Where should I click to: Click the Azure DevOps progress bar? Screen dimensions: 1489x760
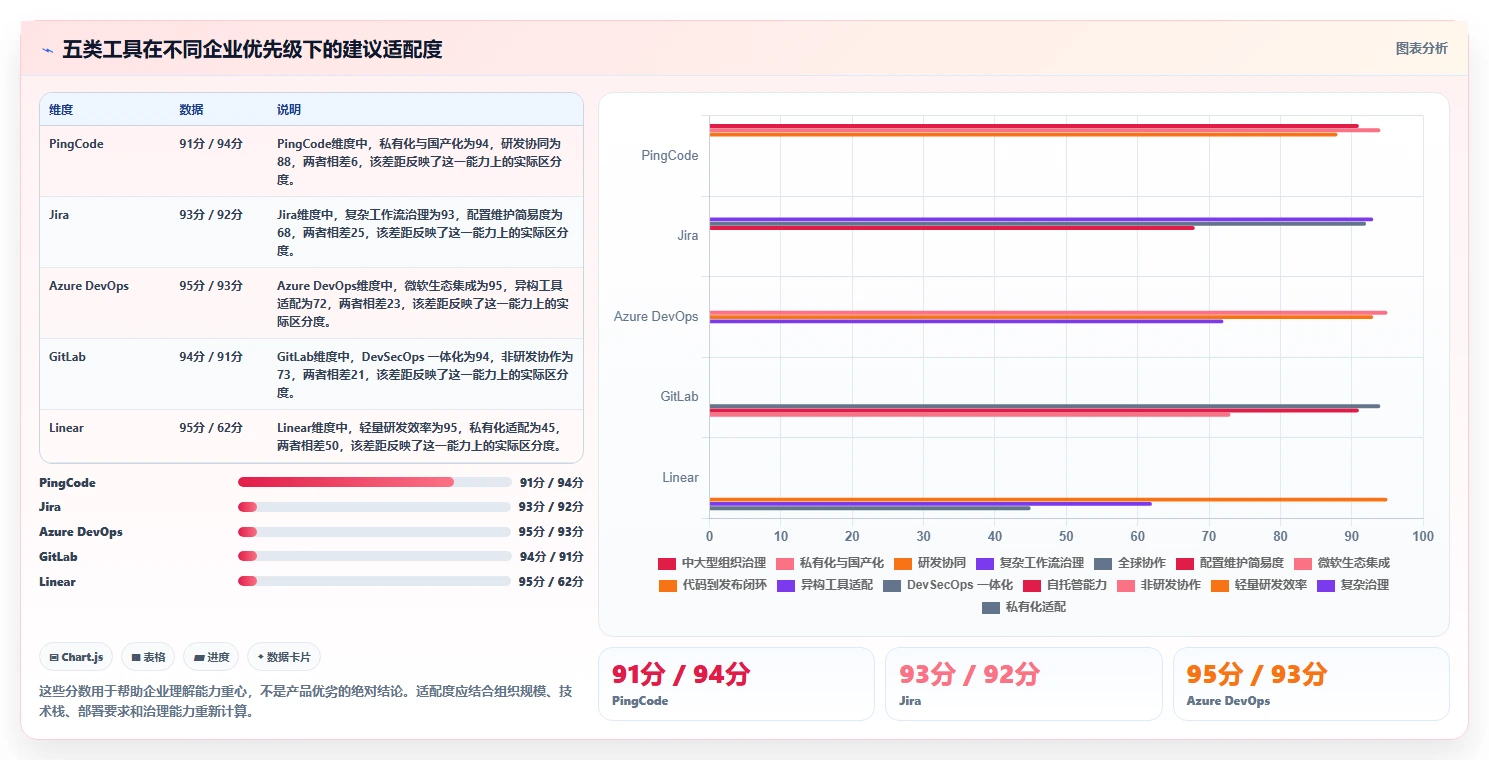[374, 532]
